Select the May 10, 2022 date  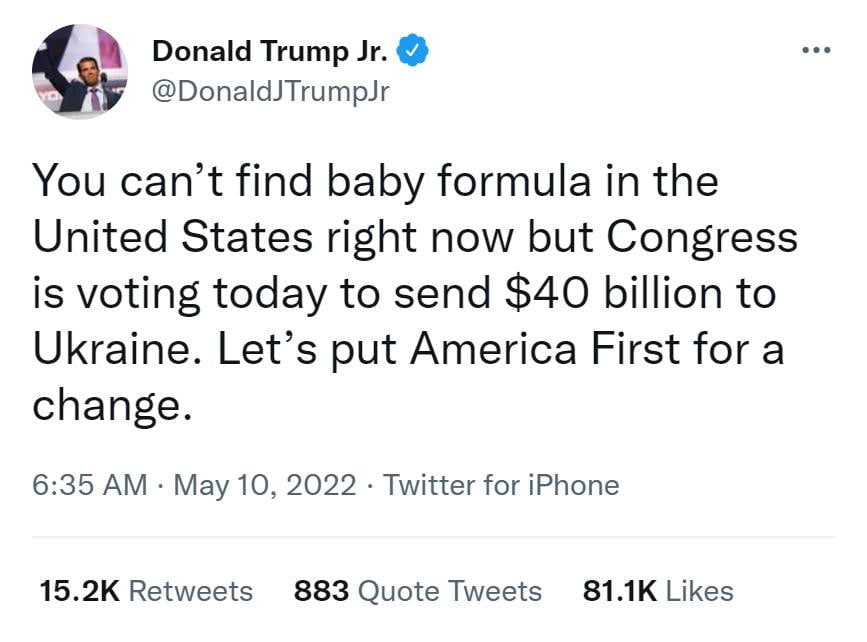[x=265, y=486]
